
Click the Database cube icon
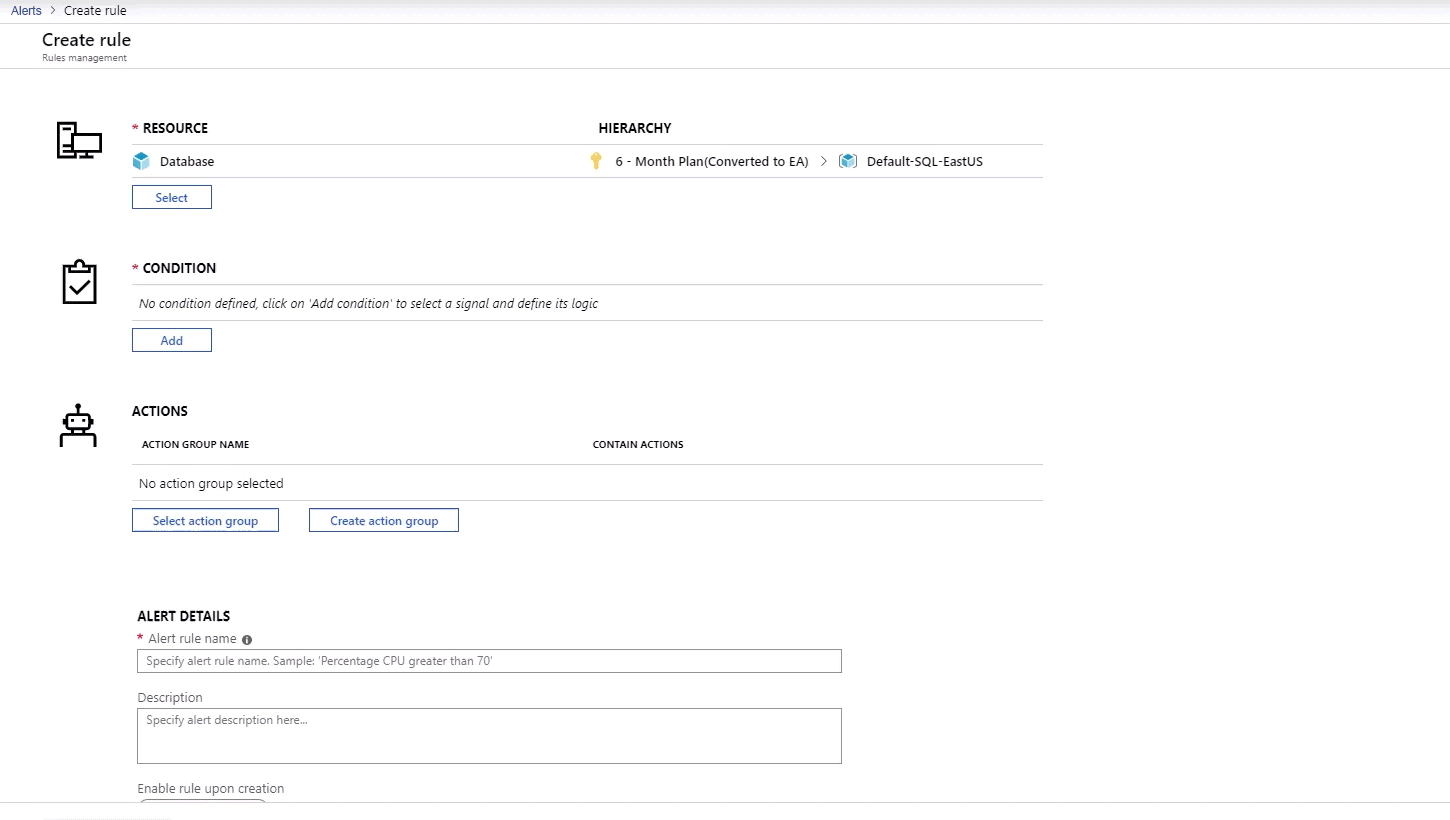141,161
